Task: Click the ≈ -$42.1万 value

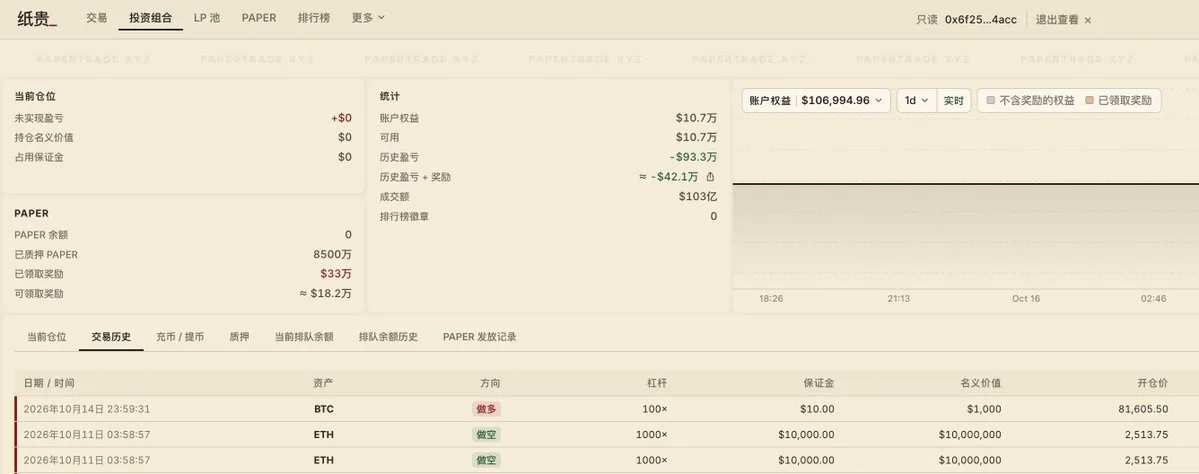Action: coord(668,177)
